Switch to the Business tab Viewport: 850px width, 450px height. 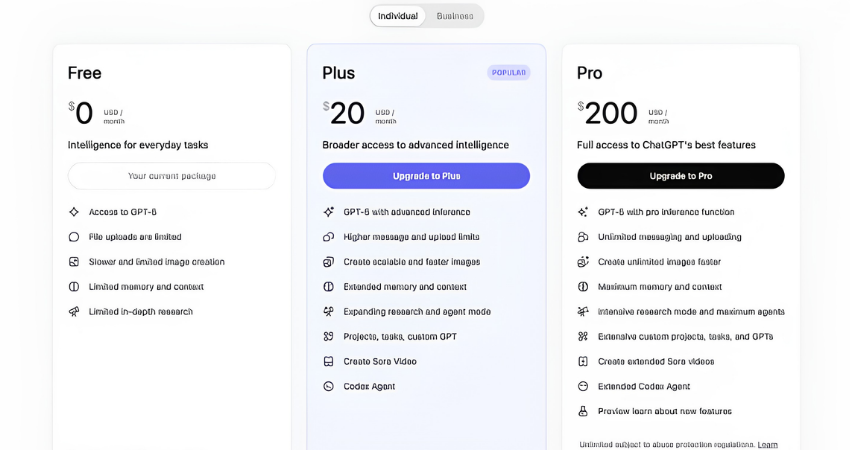(x=455, y=16)
